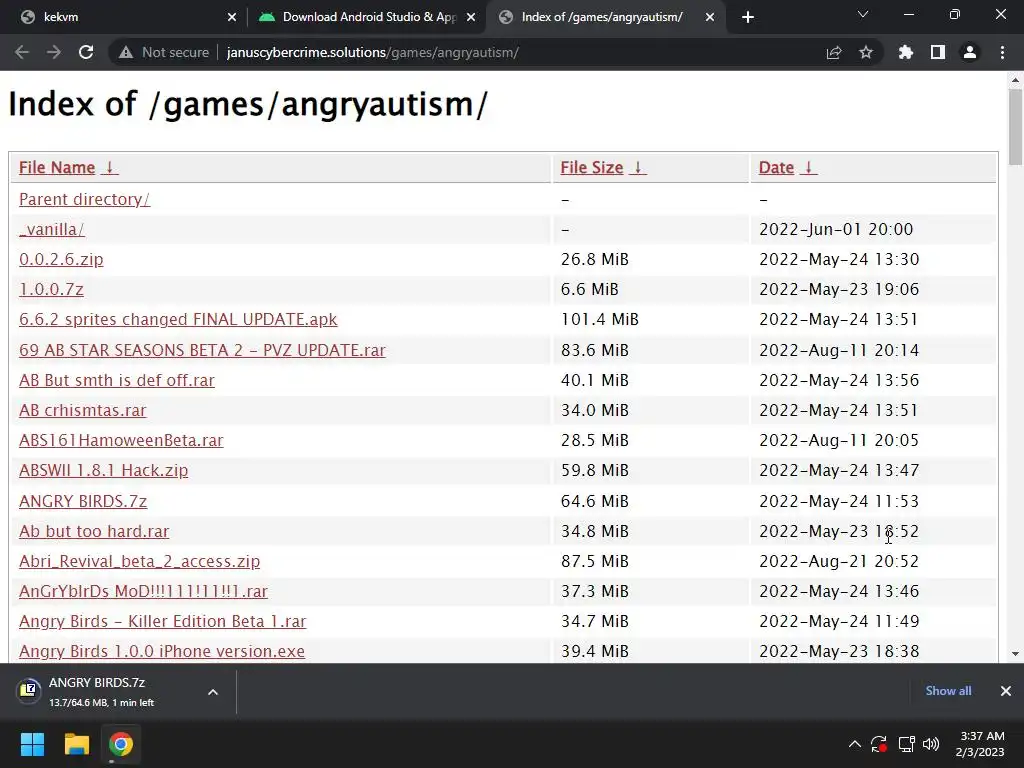Screen dimensions: 1024x768
Task: Open the taskbar clock and date
Action: coord(980,744)
